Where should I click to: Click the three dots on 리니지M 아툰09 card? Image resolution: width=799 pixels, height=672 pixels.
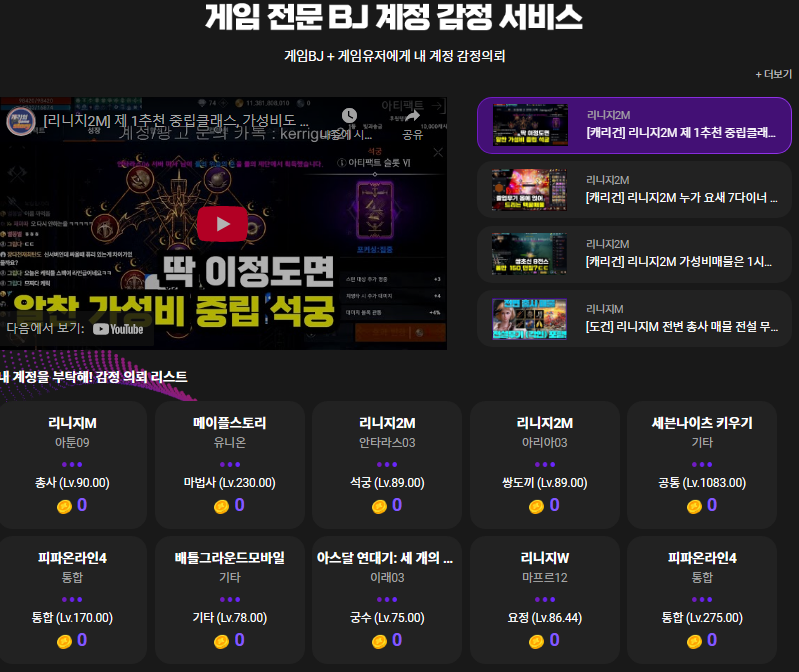[72, 465]
